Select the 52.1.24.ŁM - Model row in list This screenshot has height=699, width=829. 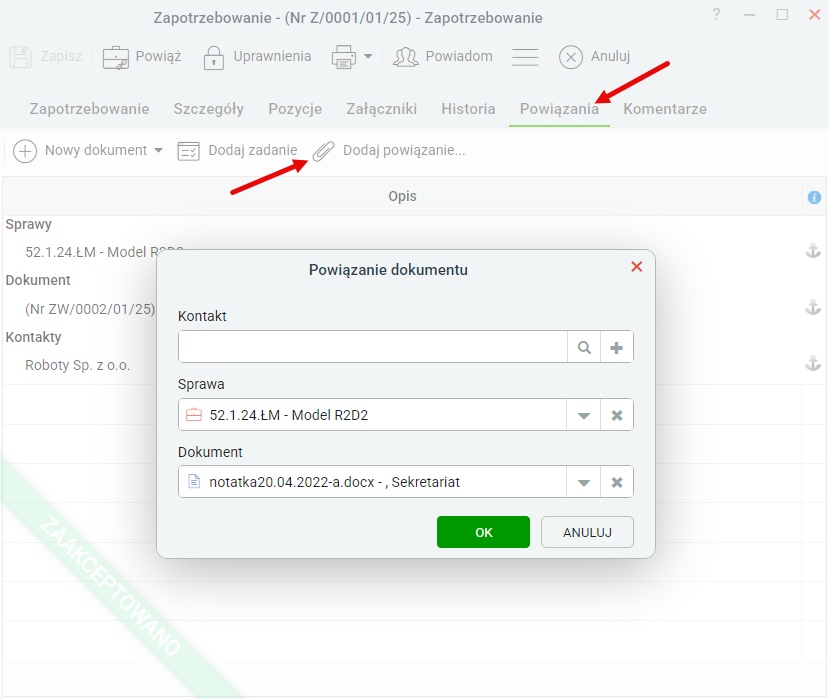92,252
